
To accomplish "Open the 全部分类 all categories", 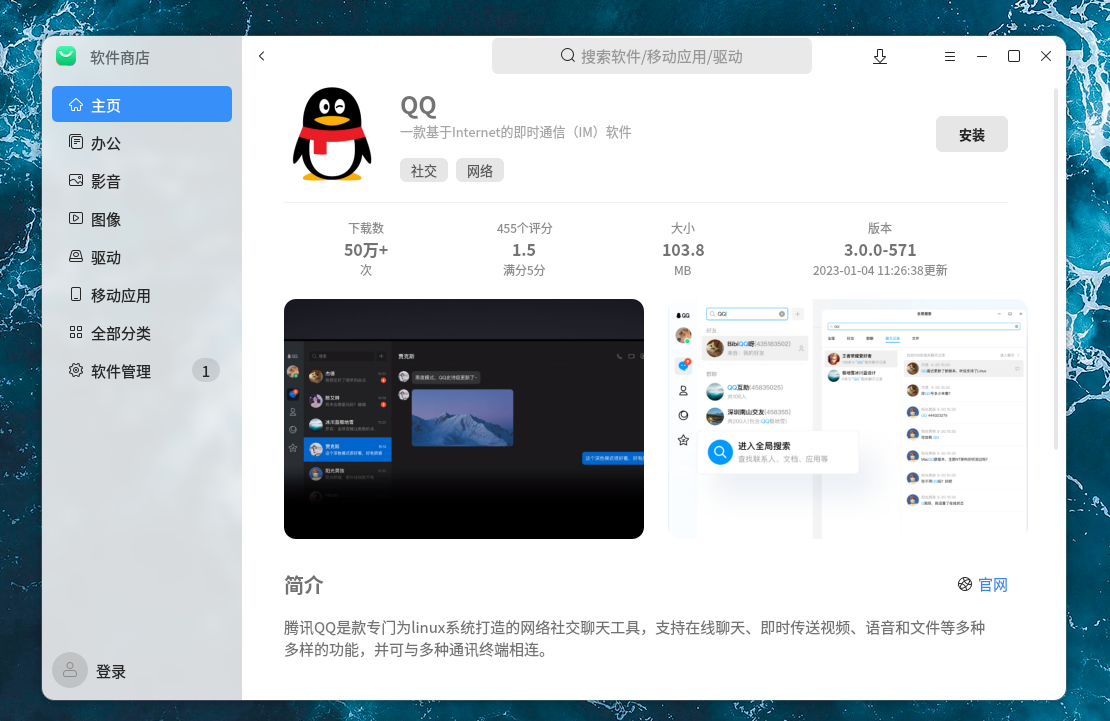I will (x=142, y=334).
